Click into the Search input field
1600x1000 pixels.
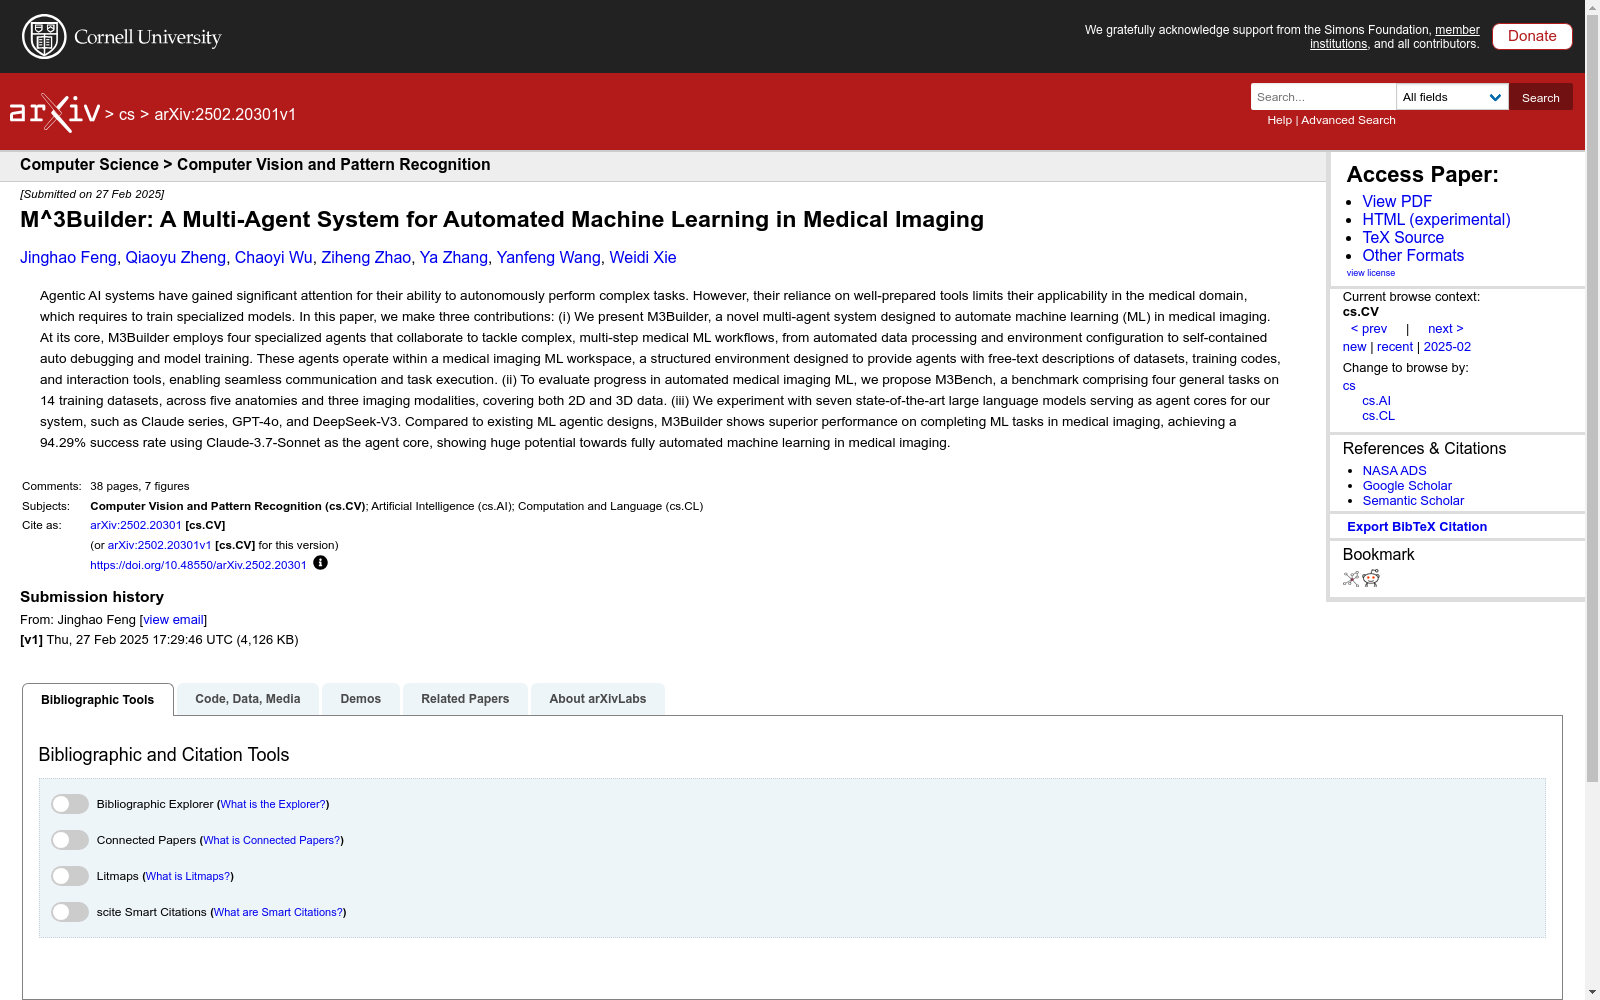pos(1323,97)
